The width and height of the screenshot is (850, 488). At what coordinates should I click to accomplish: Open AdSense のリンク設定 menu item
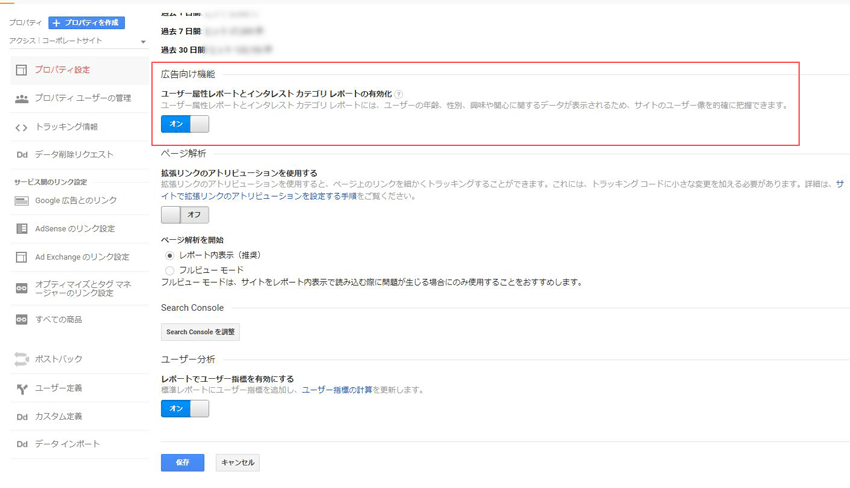[79, 229]
